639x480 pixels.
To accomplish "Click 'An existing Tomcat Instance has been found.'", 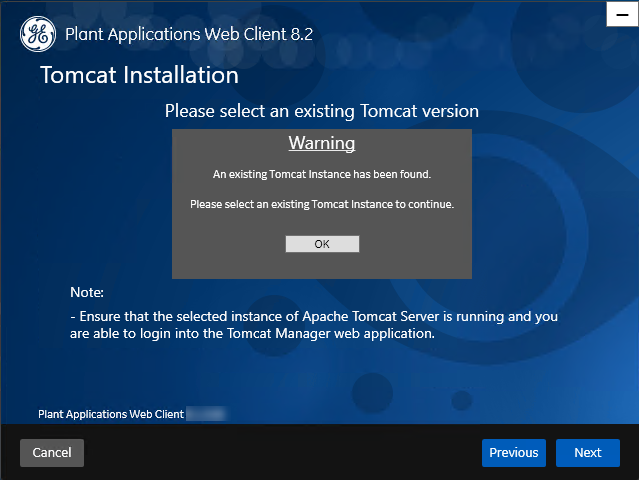I will pos(322,174).
